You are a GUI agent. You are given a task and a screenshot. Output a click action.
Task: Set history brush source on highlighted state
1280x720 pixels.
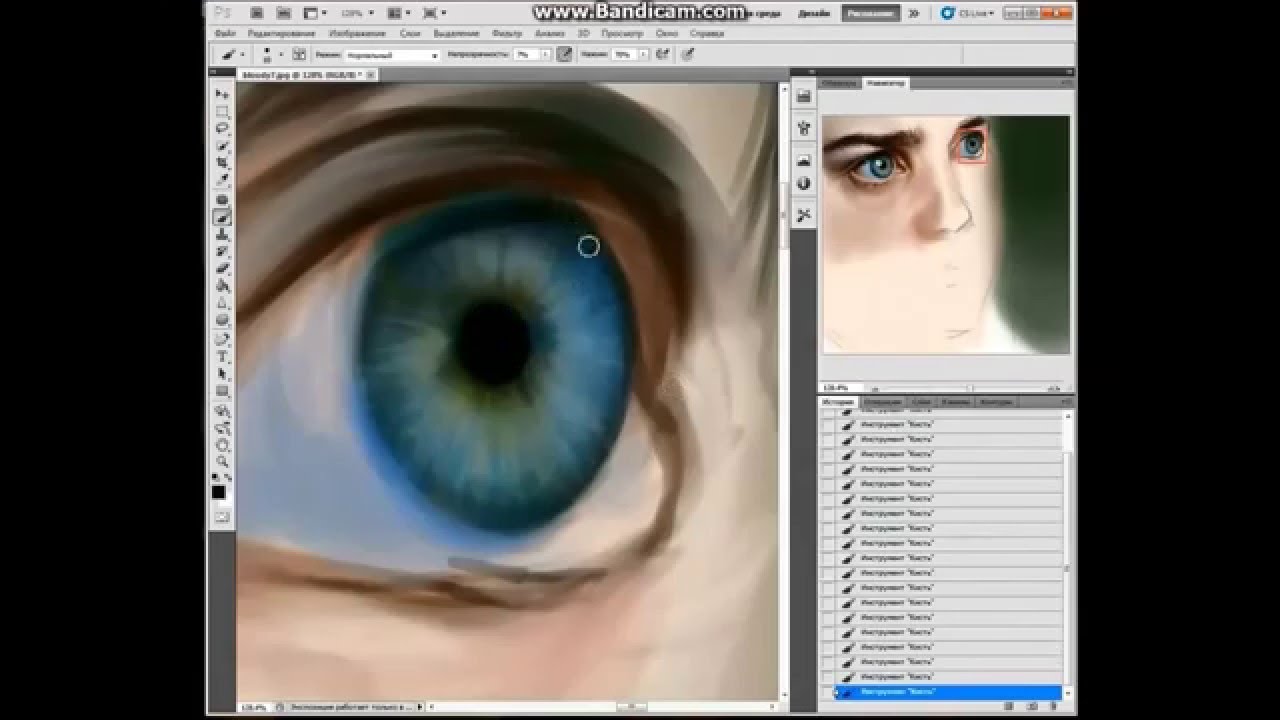827,692
